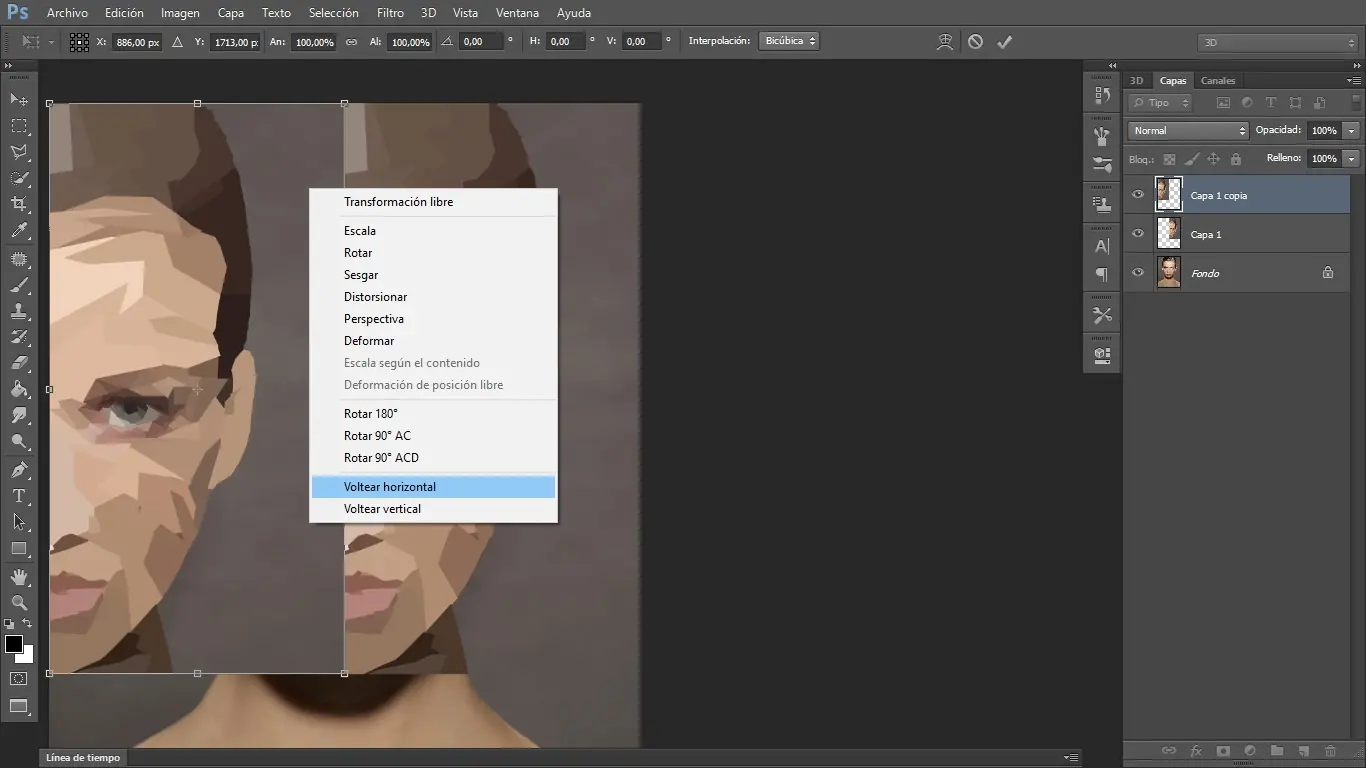The width and height of the screenshot is (1366, 768).
Task: Click the foreground color swatch
Action: (13, 645)
